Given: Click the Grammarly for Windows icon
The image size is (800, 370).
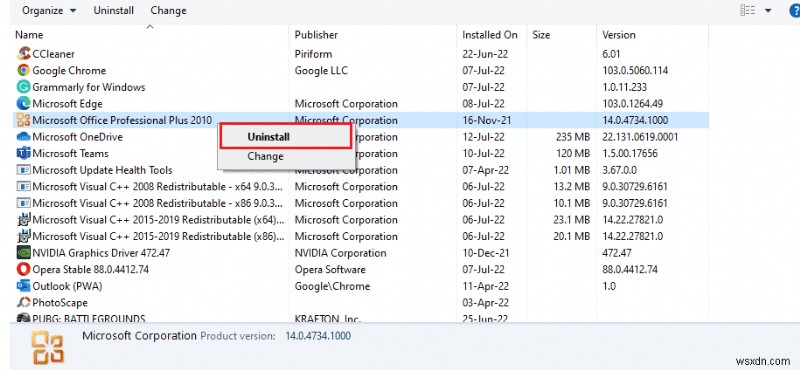Looking at the screenshot, I should [23, 87].
